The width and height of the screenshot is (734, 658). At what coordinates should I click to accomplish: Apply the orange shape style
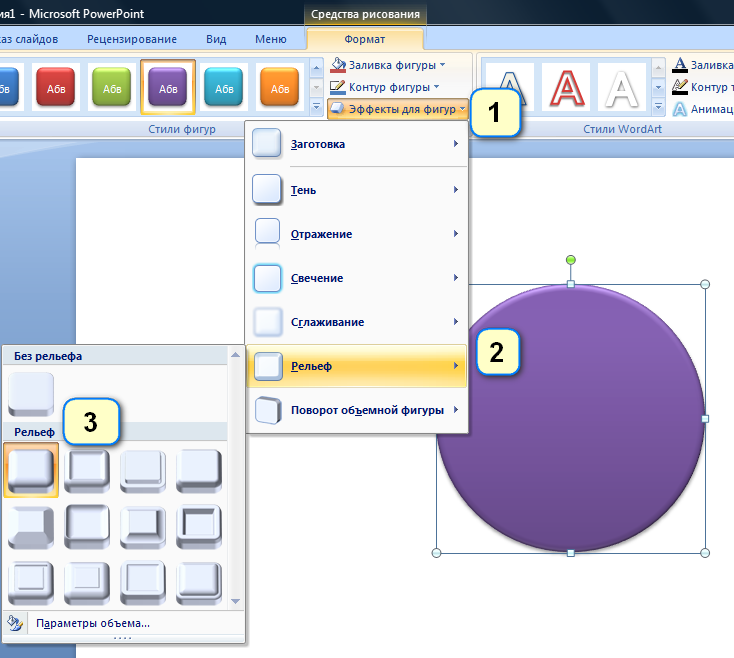(x=280, y=87)
